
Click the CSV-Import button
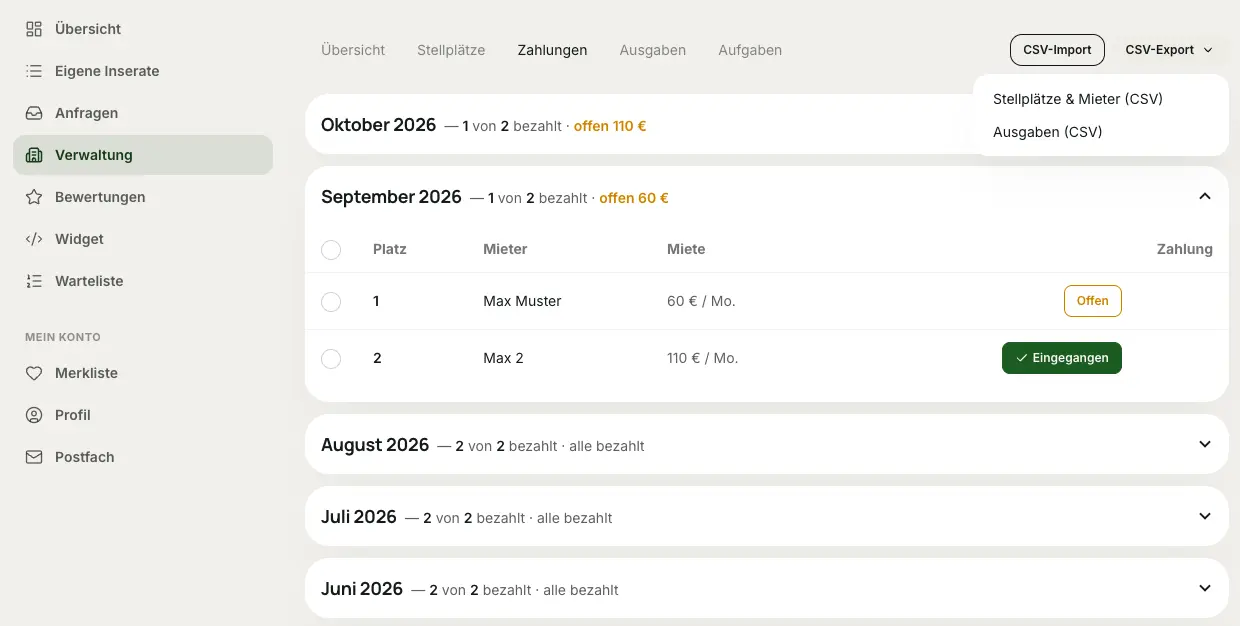pyautogui.click(x=1057, y=50)
